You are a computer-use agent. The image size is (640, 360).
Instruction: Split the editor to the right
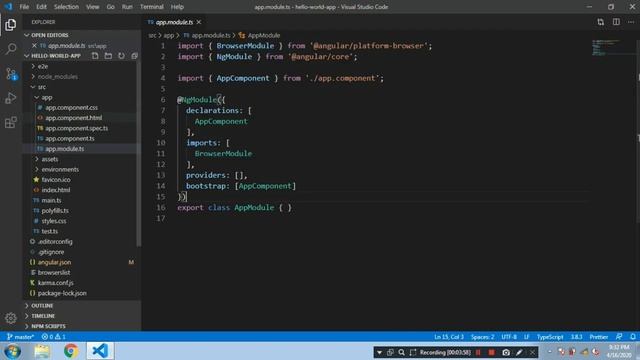616,22
